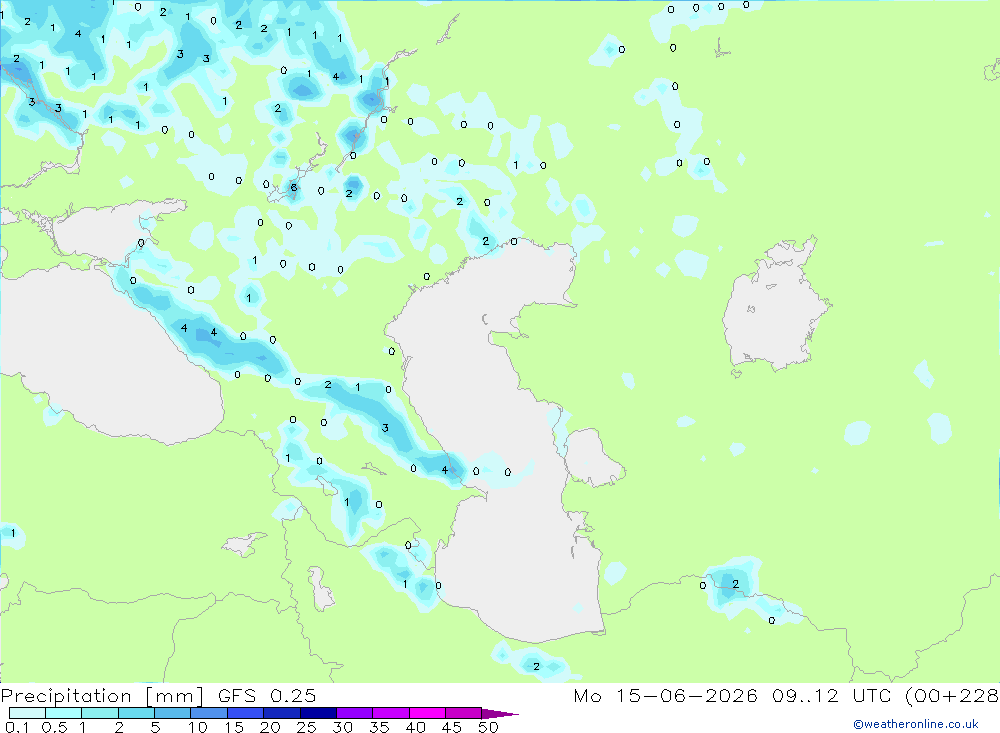The image size is (1000, 733).
Task: Click the 45–50 mm legend color box
Action: tap(464, 713)
